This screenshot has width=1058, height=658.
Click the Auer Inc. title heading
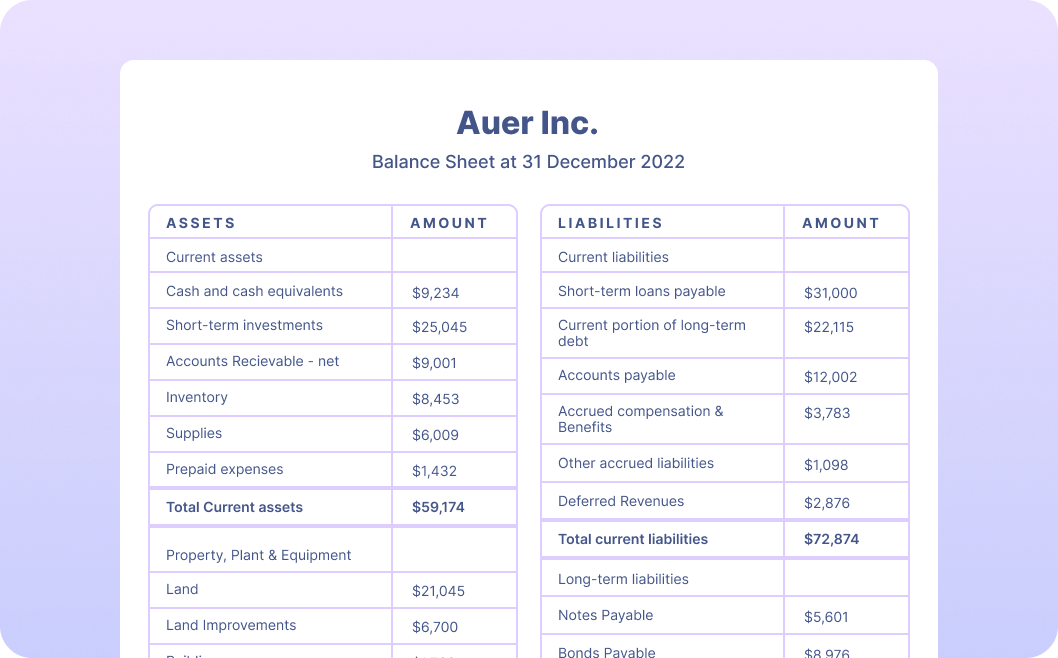click(528, 123)
